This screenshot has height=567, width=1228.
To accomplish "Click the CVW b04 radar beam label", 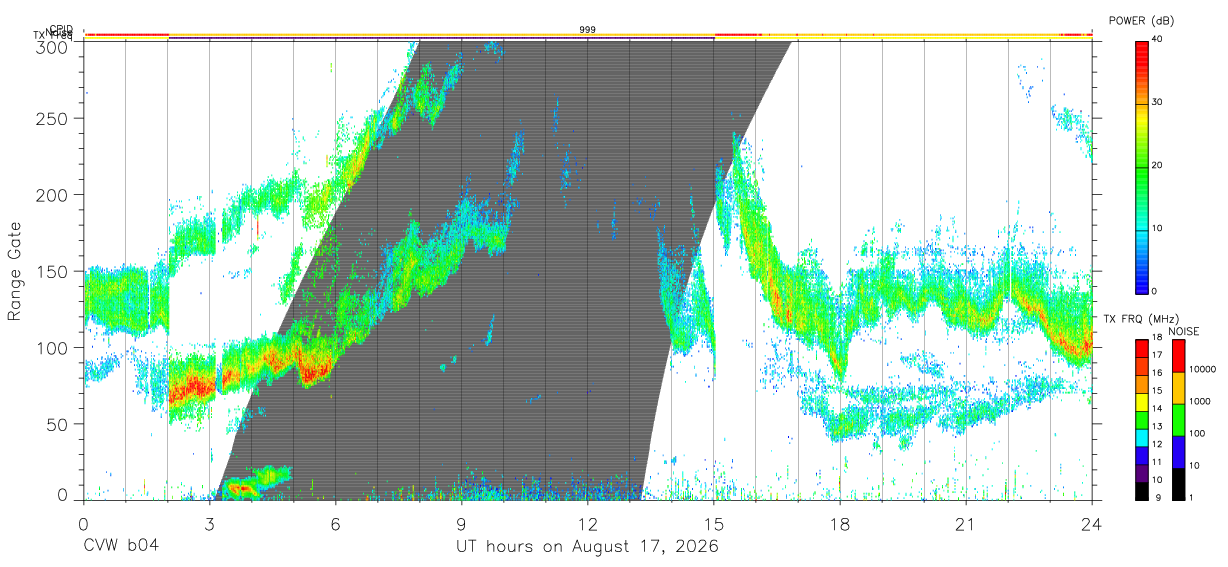I will [121, 547].
